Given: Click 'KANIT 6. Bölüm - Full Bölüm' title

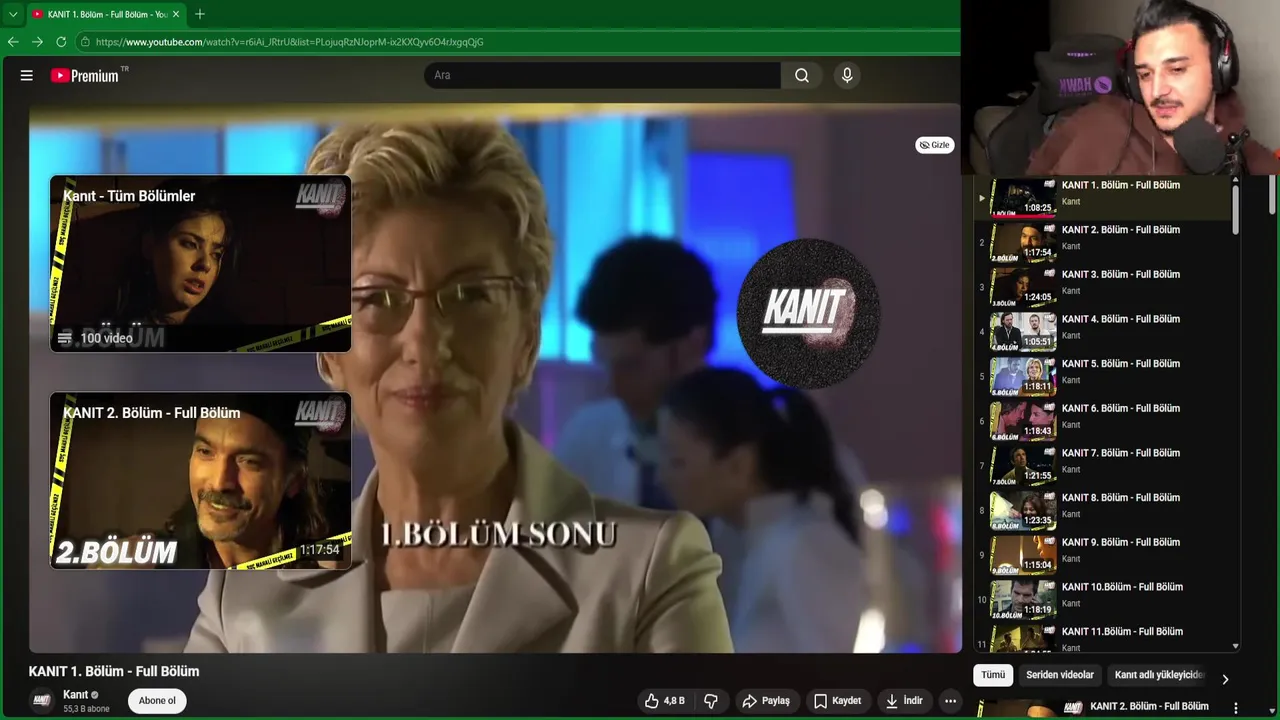Looking at the screenshot, I should [x=1121, y=409].
